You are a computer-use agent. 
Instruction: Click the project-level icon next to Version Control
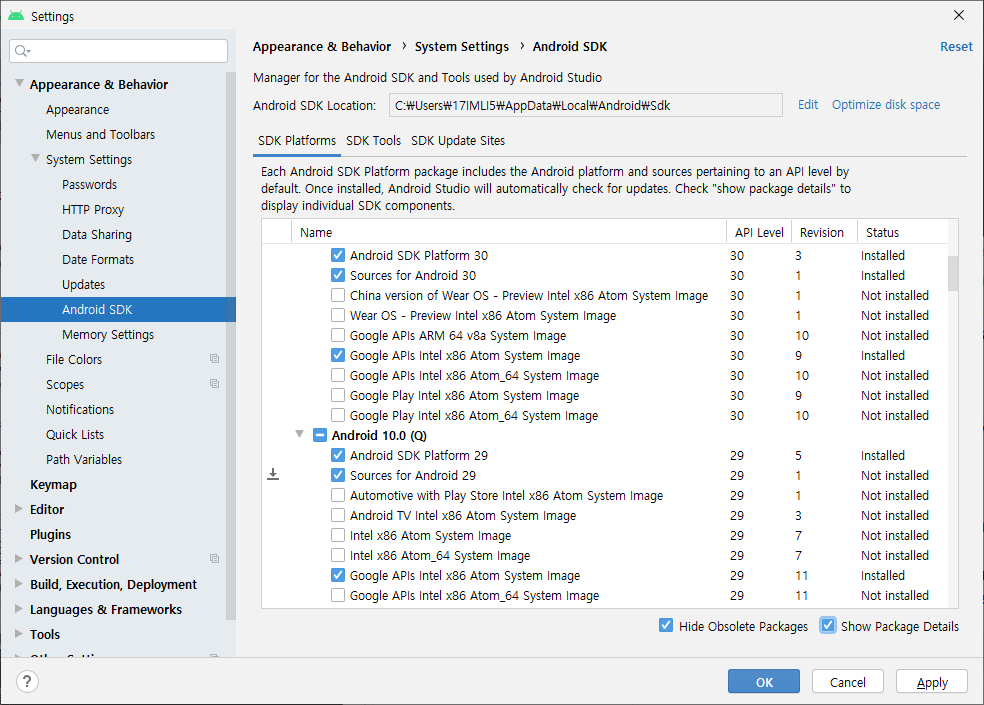(214, 559)
